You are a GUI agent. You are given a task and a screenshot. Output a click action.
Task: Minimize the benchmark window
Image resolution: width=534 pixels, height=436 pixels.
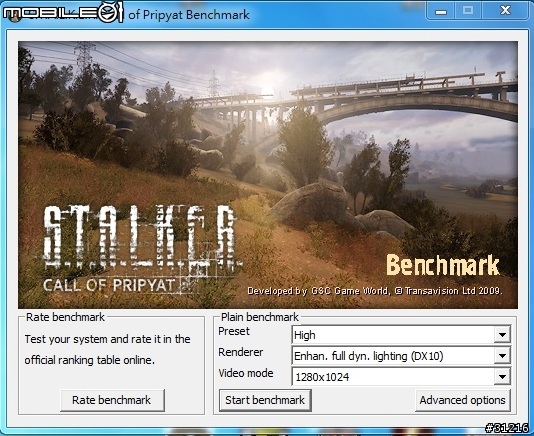[441, 11]
